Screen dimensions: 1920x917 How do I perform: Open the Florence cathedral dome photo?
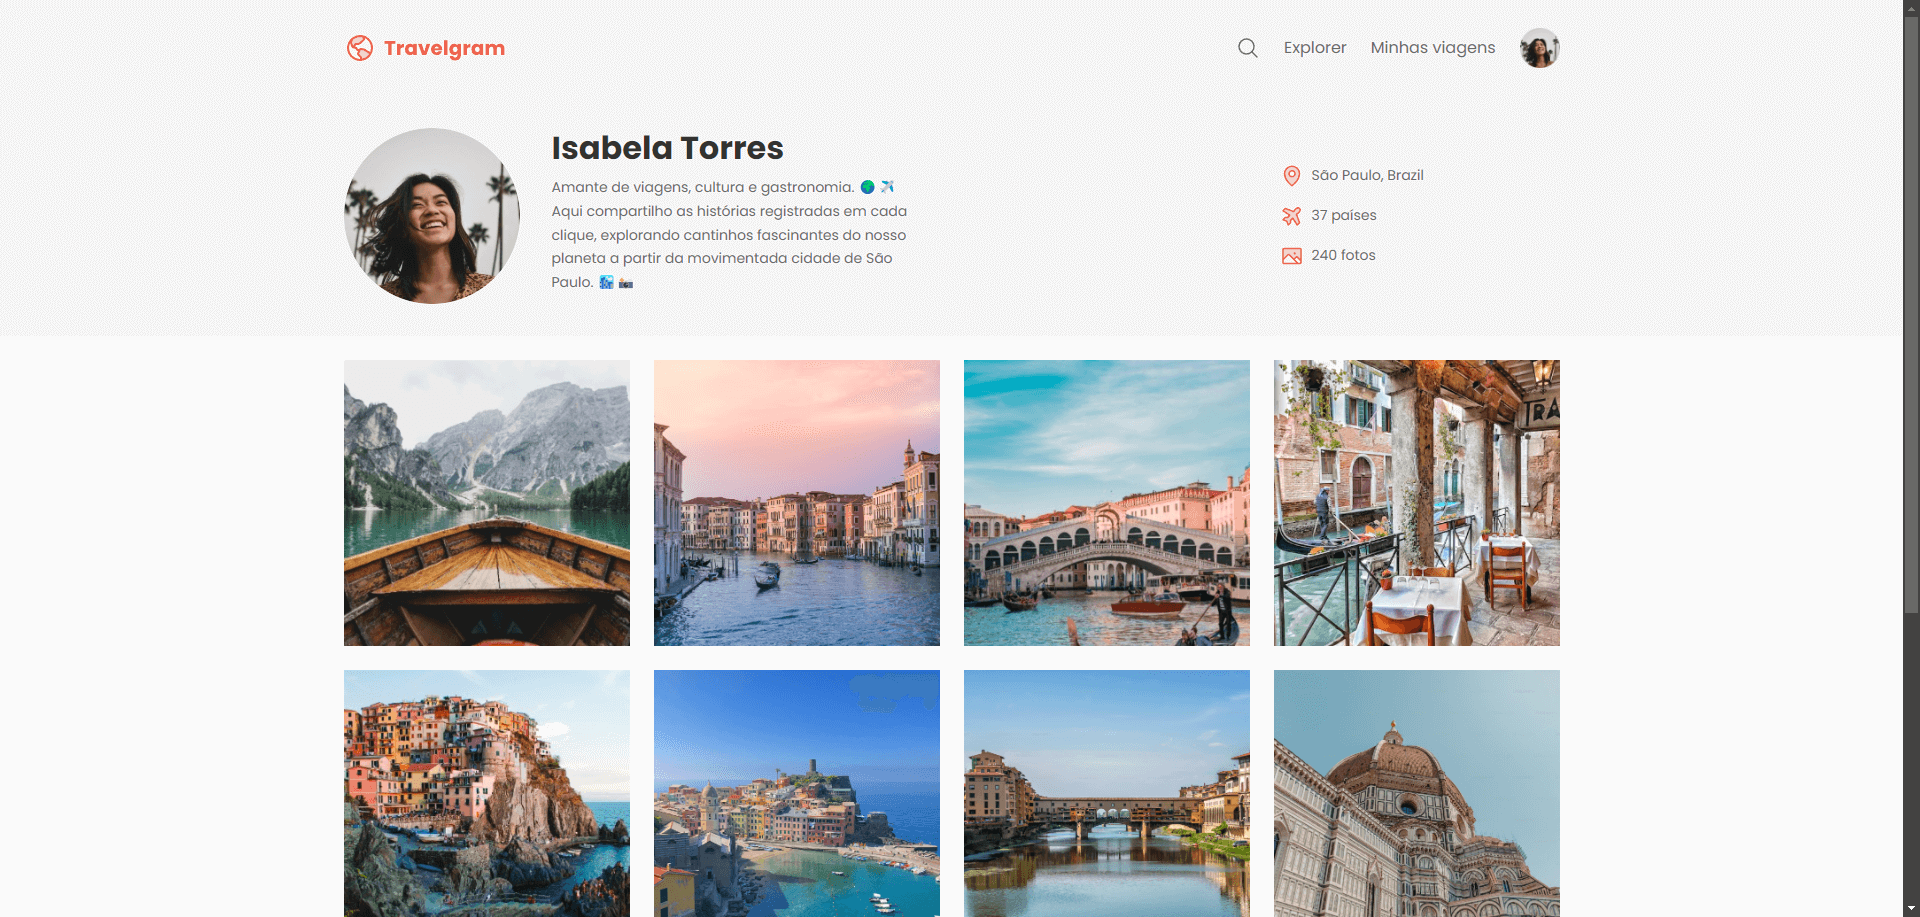[x=1417, y=793]
